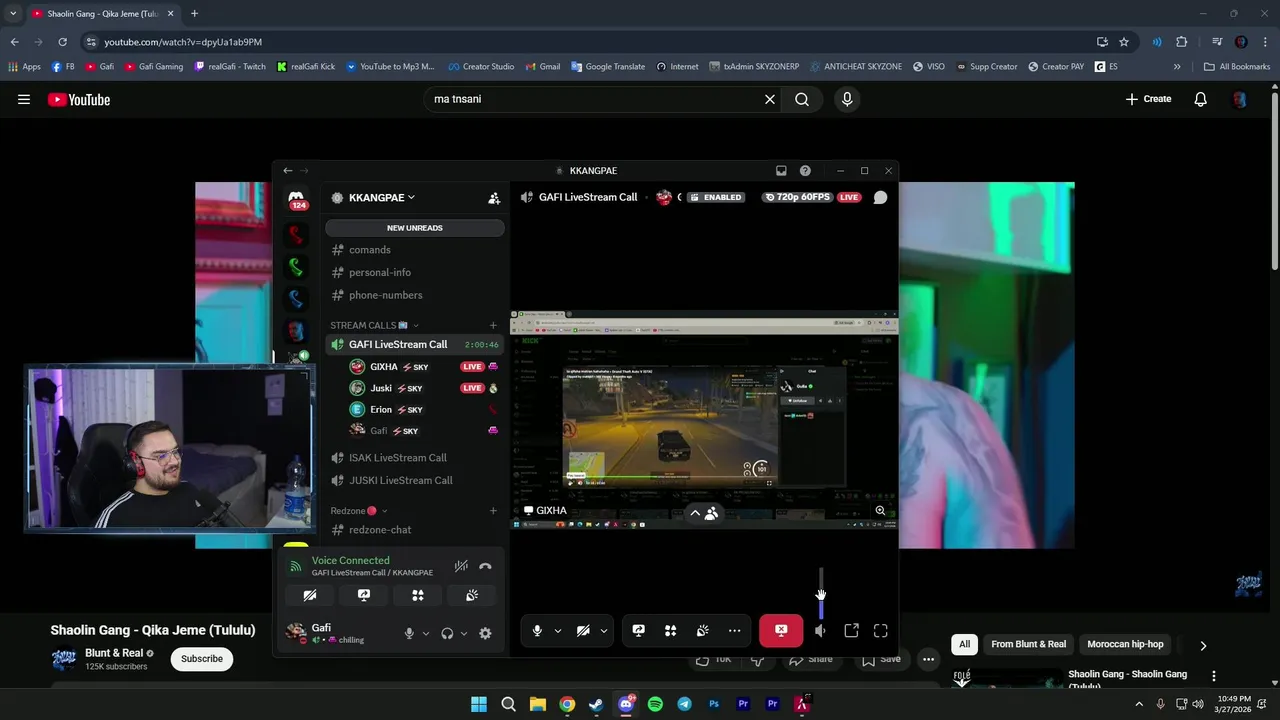This screenshot has width=1280, height=720.
Task: Open more options ellipsis in call bar
Action: (x=735, y=631)
